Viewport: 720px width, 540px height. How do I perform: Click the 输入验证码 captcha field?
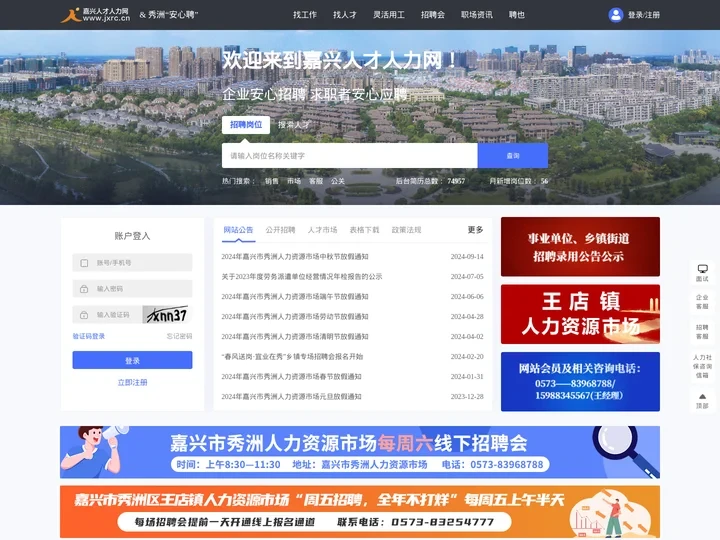107,315
